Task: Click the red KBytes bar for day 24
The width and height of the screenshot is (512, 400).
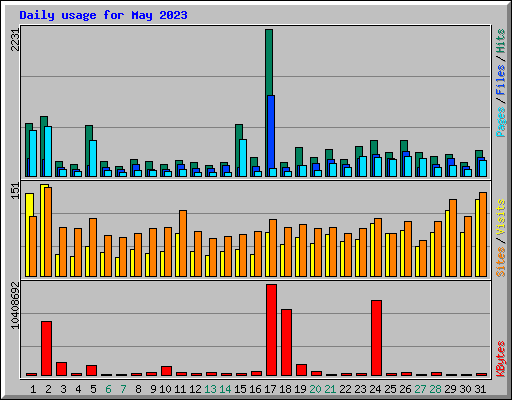Action: coord(376,338)
